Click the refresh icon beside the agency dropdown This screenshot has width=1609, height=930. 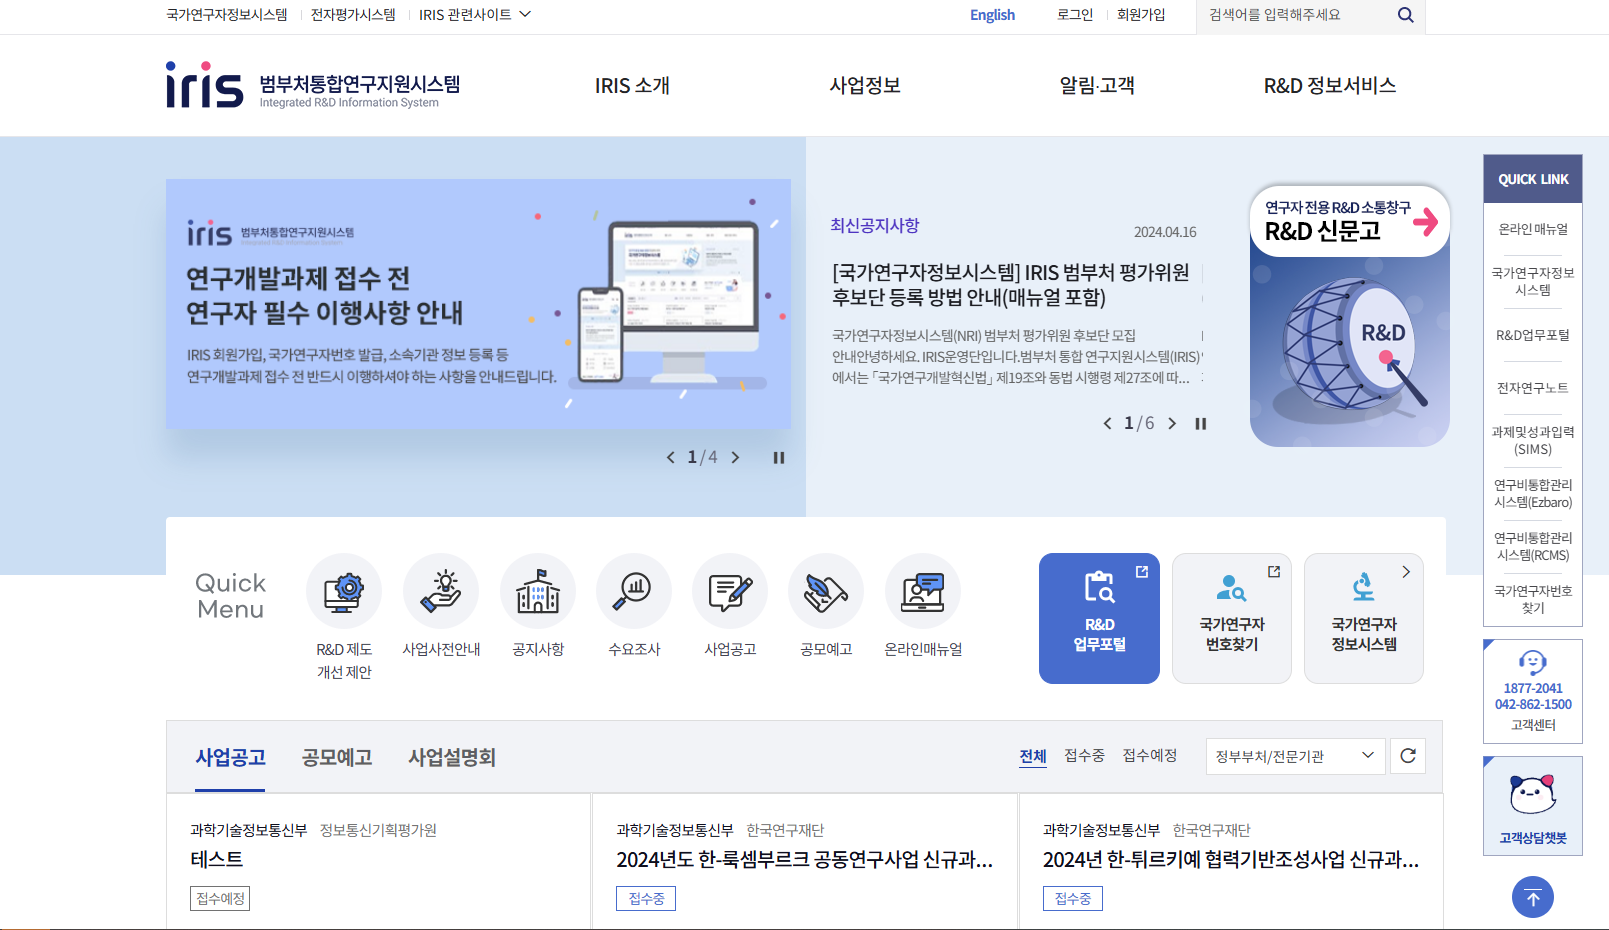[x=1408, y=756]
